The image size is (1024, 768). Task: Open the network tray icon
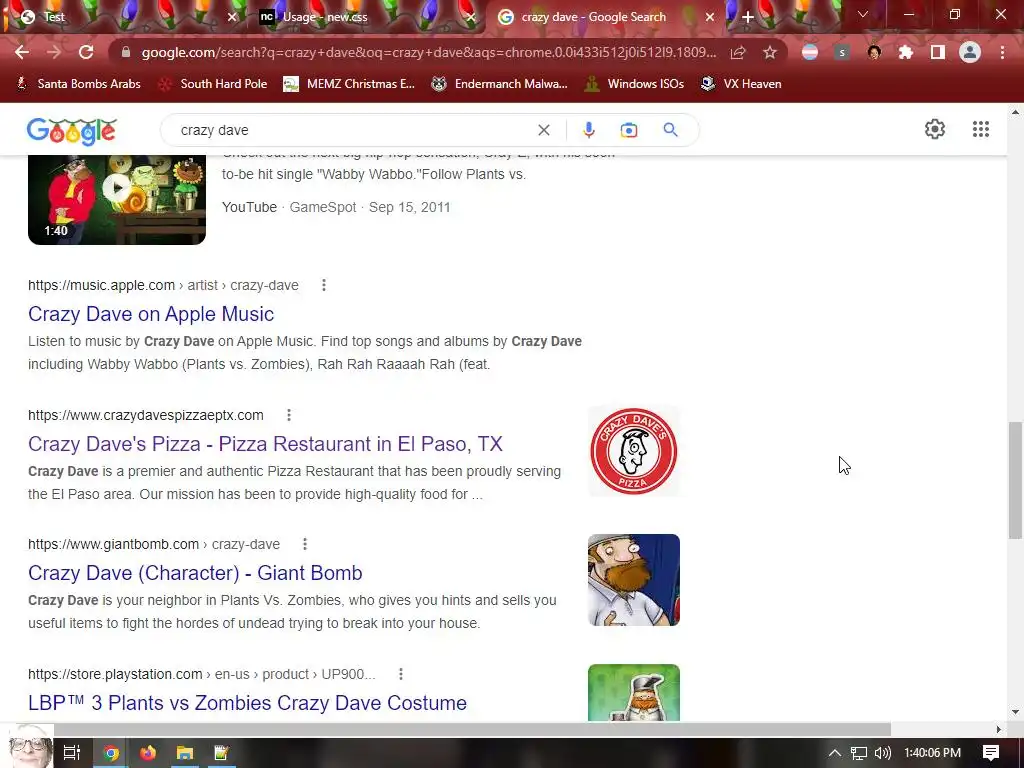pos(859,753)
